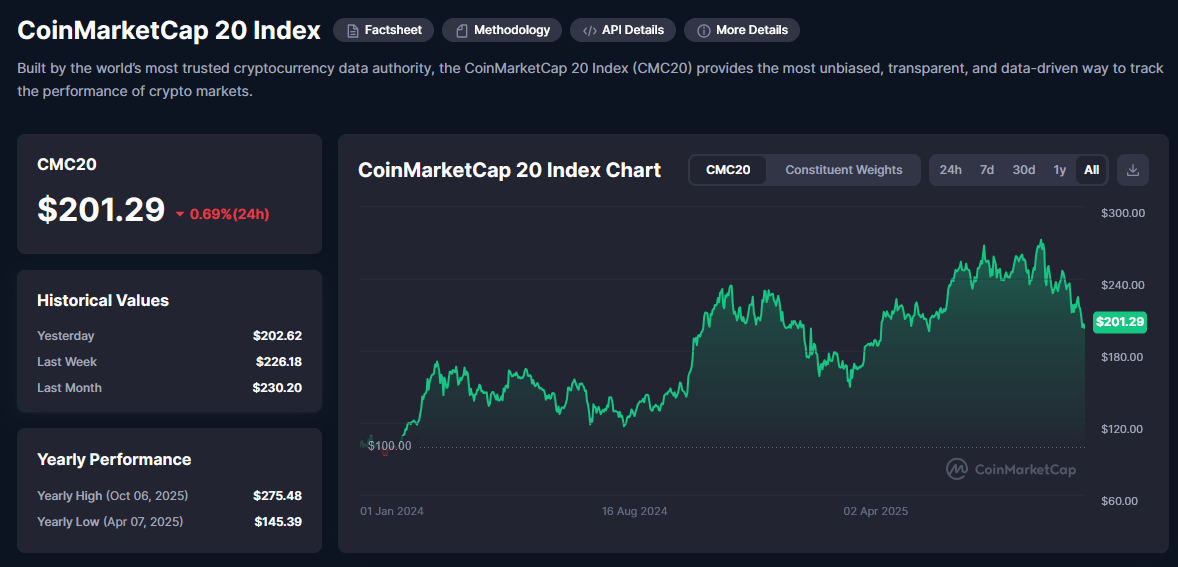Image resolution: width=1178 pixels, height=567 pixels.
Task: Open the Factsheet button
Action: 383,30
